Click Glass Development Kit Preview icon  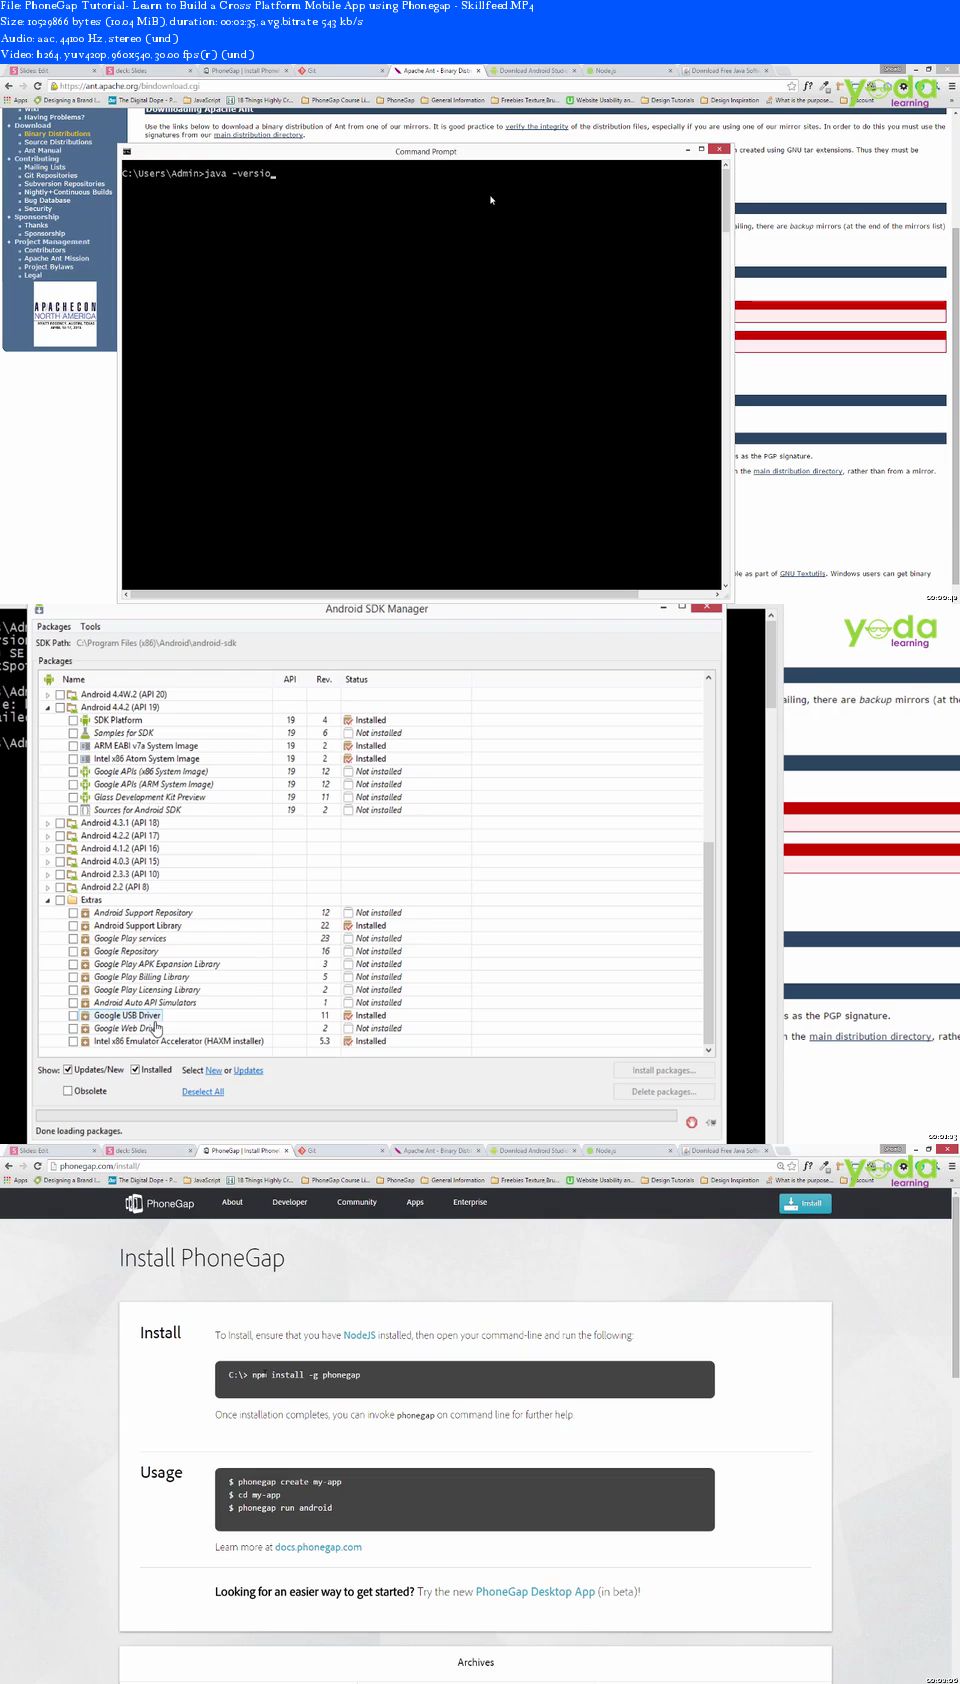[x=86, y=797]
